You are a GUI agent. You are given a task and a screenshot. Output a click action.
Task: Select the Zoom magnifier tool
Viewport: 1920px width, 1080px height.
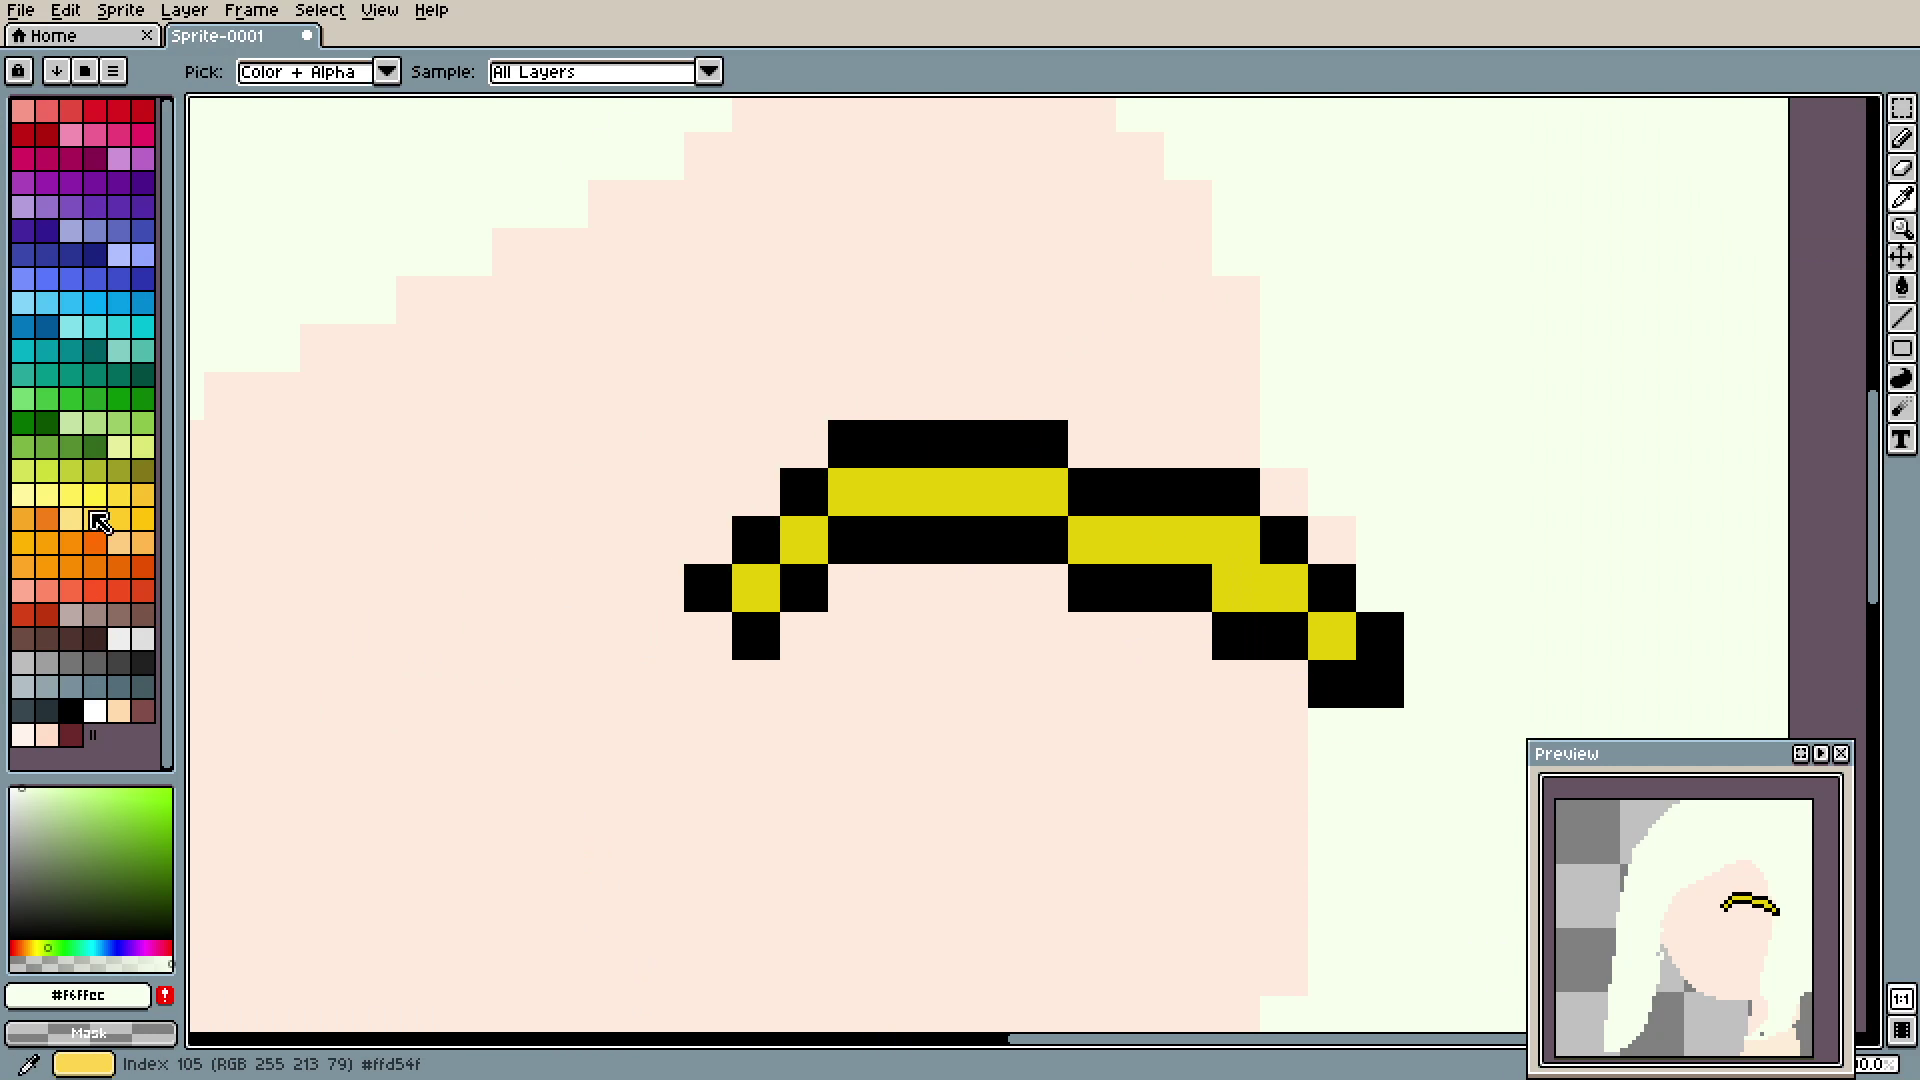(x=1901, y=228)
